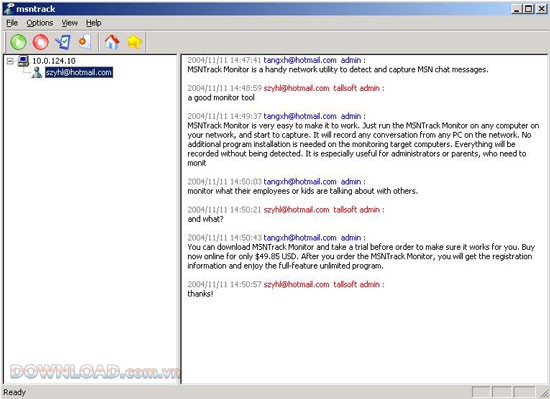Click the yellow star toolbar icon

coord(134,42)
